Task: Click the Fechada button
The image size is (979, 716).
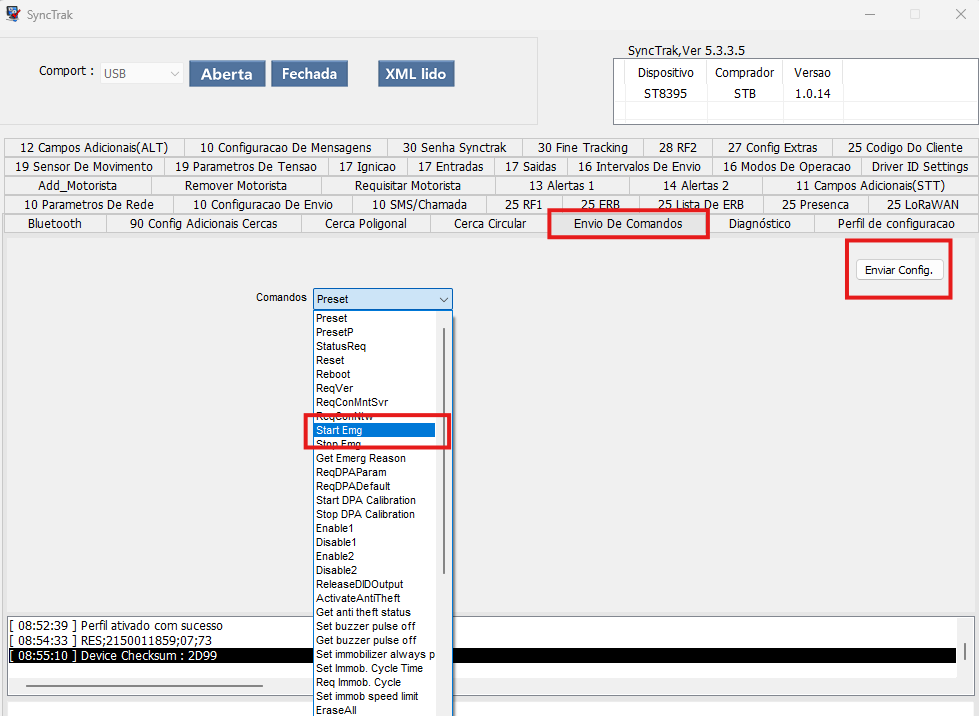Action: pos(310,74)
